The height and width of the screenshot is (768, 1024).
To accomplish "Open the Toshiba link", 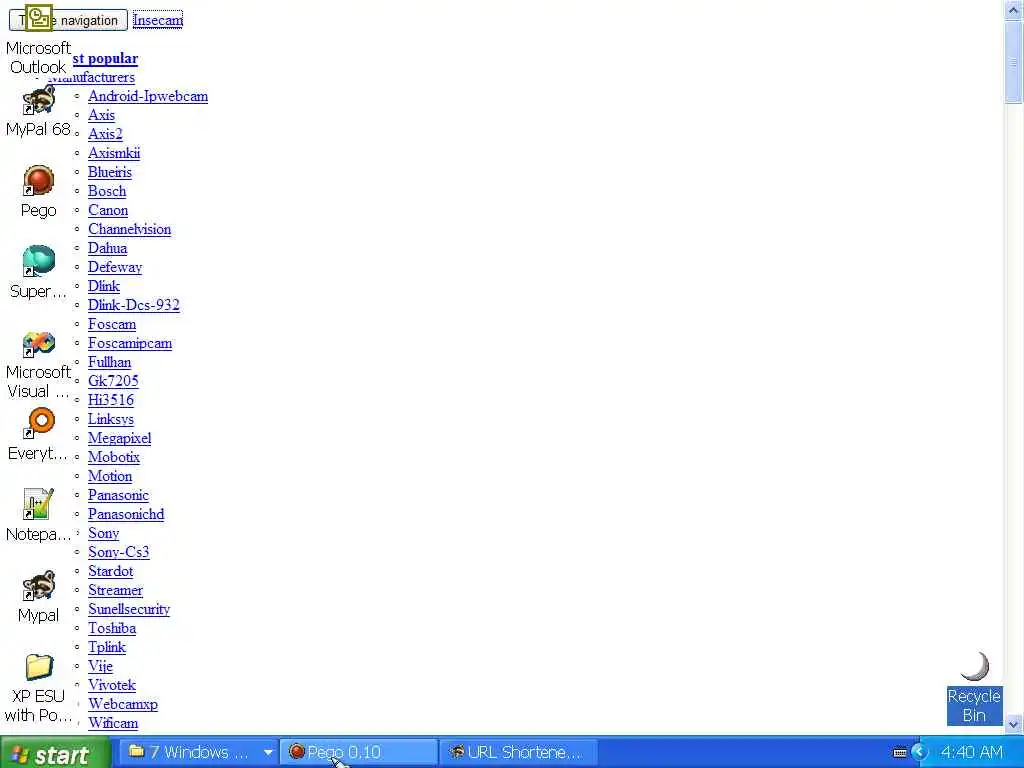I will [112, 628].
